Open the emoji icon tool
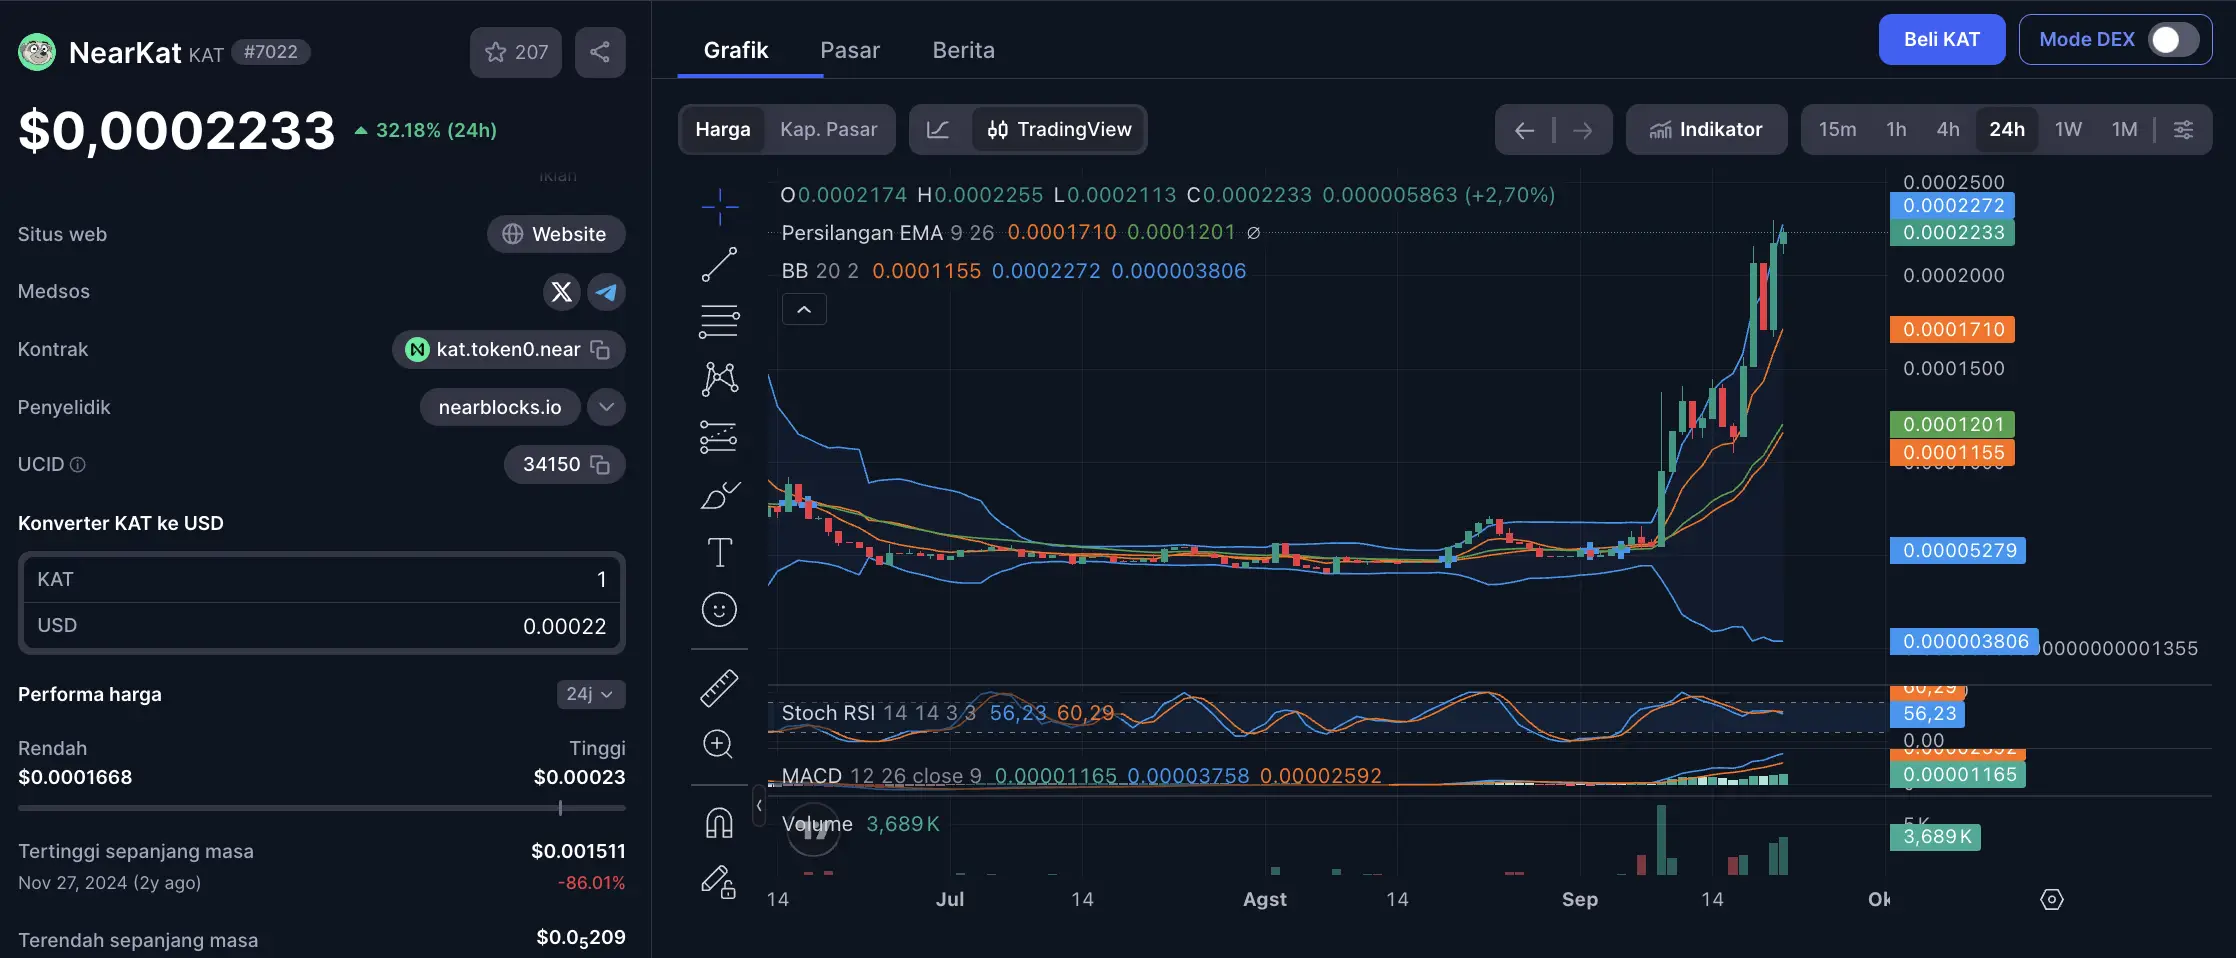 point(719,610)
